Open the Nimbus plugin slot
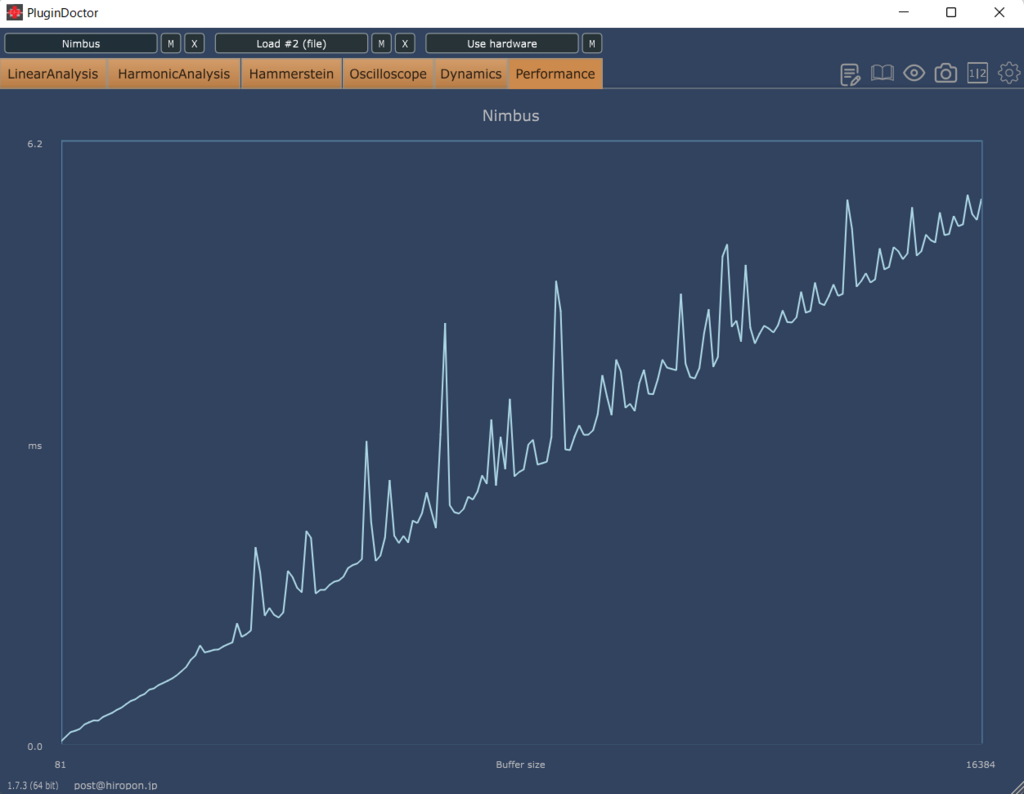 coord(81,44)
